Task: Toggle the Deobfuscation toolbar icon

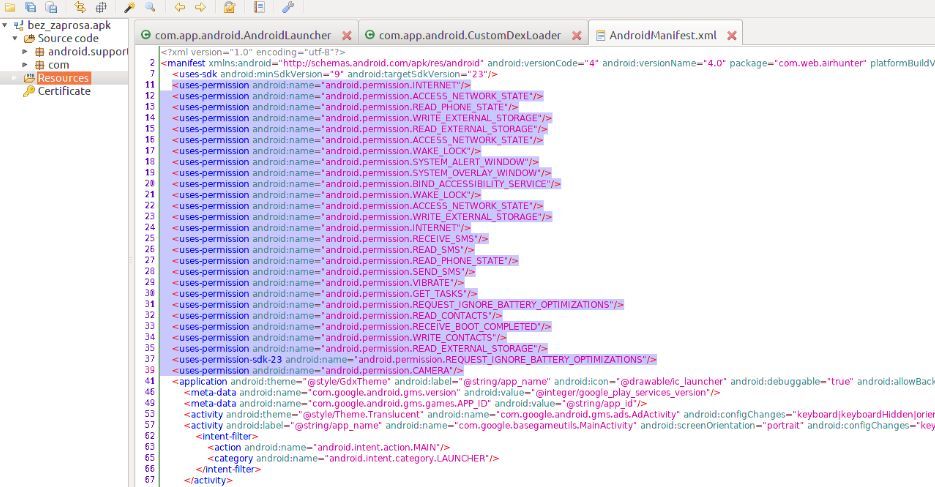Action: coord(230,7)
